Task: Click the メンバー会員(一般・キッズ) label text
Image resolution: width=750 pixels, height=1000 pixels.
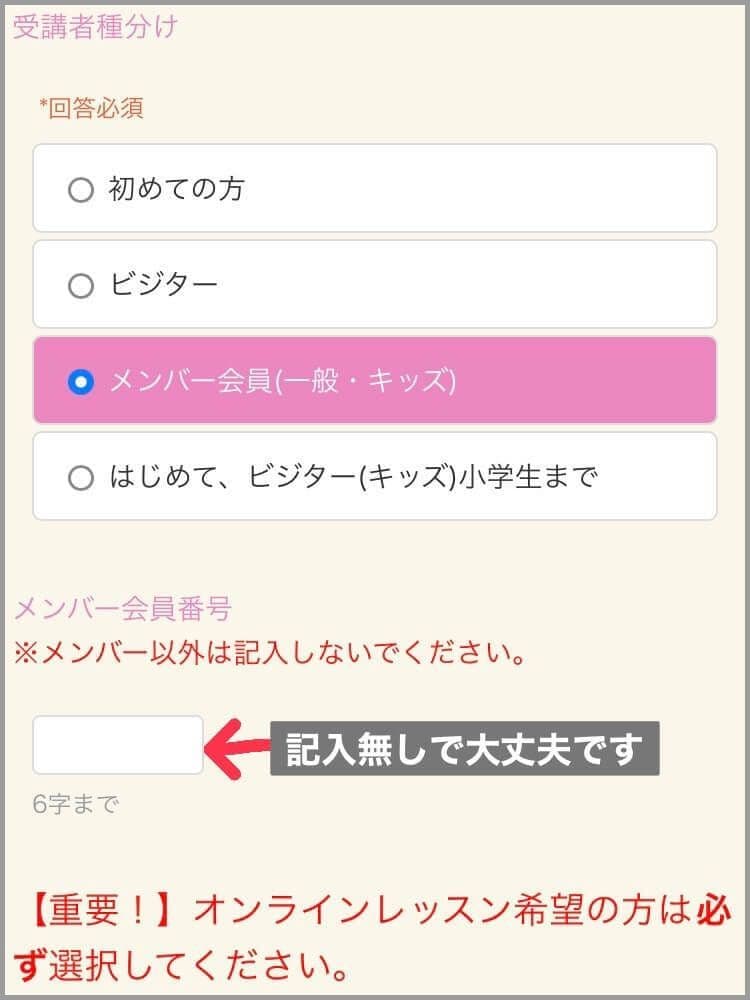Action: tap(282, 381)
